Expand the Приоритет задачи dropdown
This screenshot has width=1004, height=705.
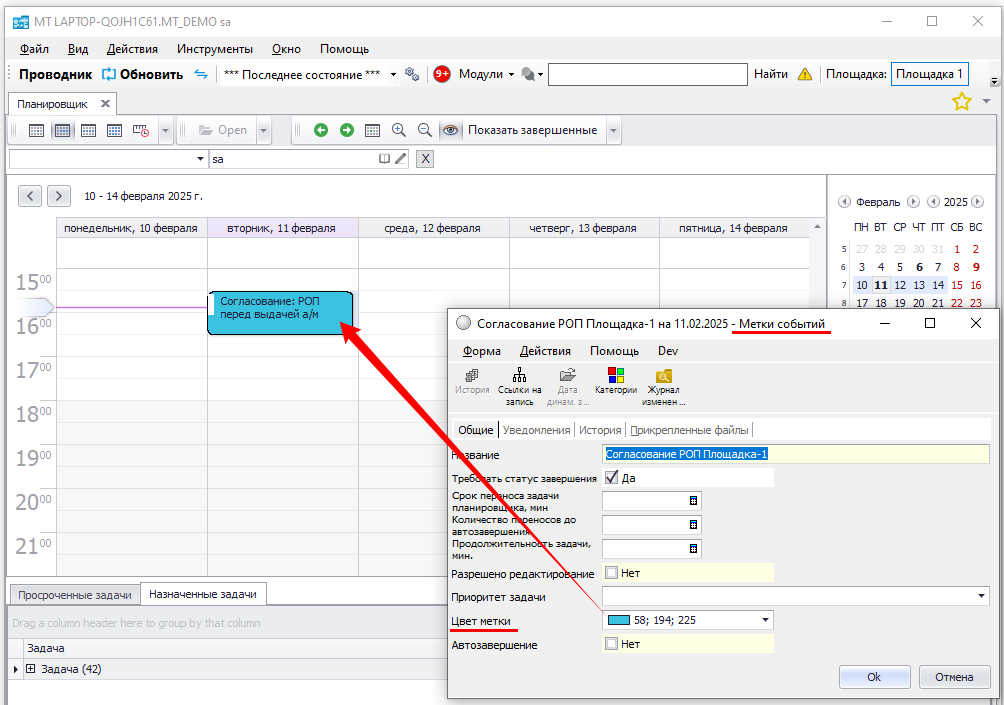[x=982, y=597]
